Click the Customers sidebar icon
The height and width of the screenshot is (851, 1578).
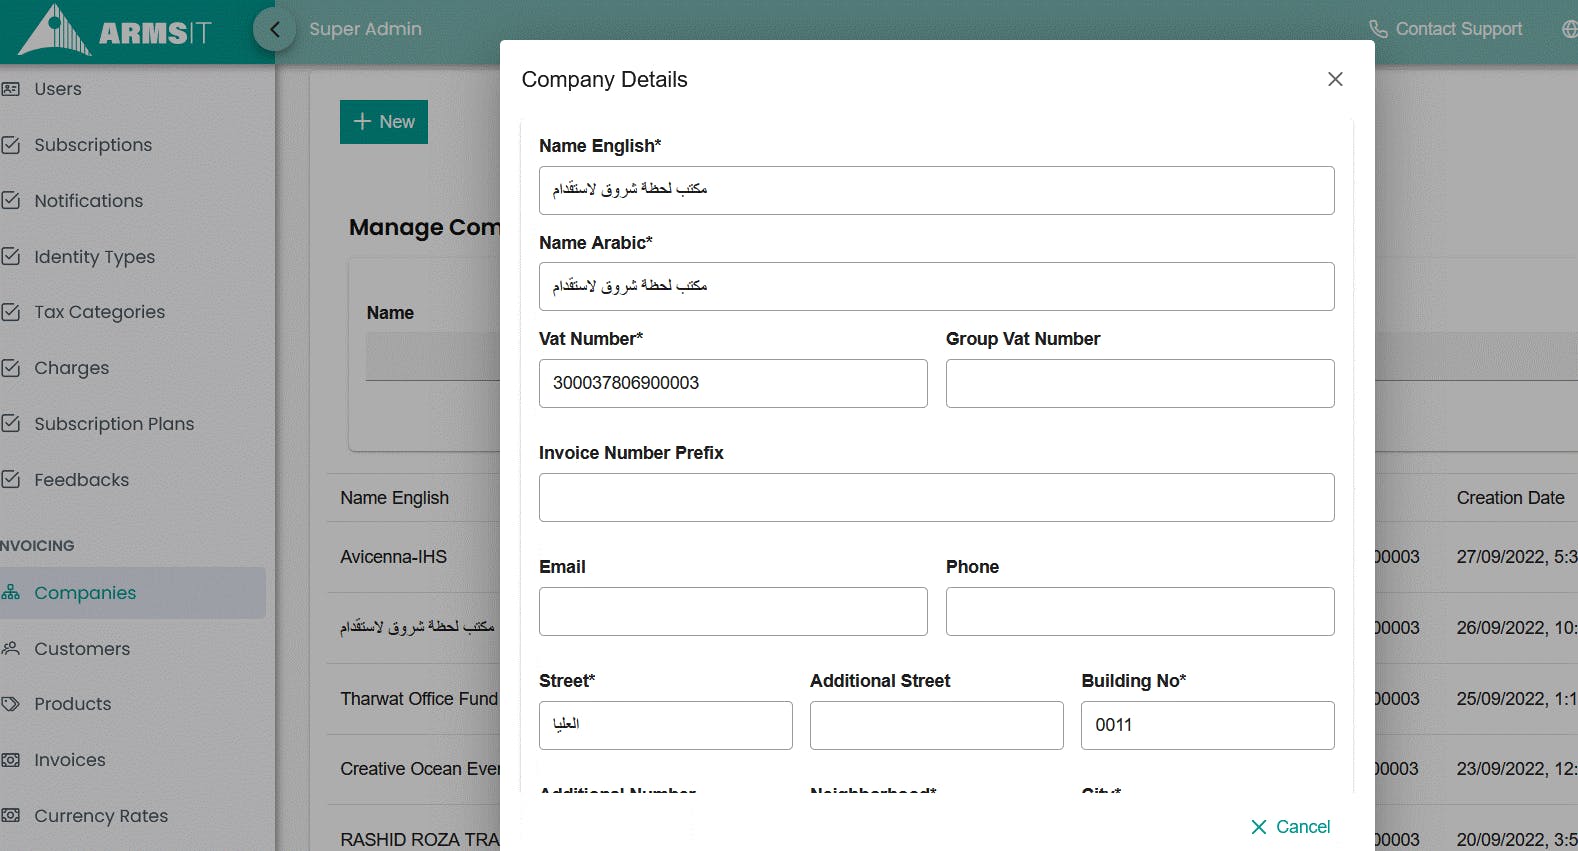coord(11,649)
